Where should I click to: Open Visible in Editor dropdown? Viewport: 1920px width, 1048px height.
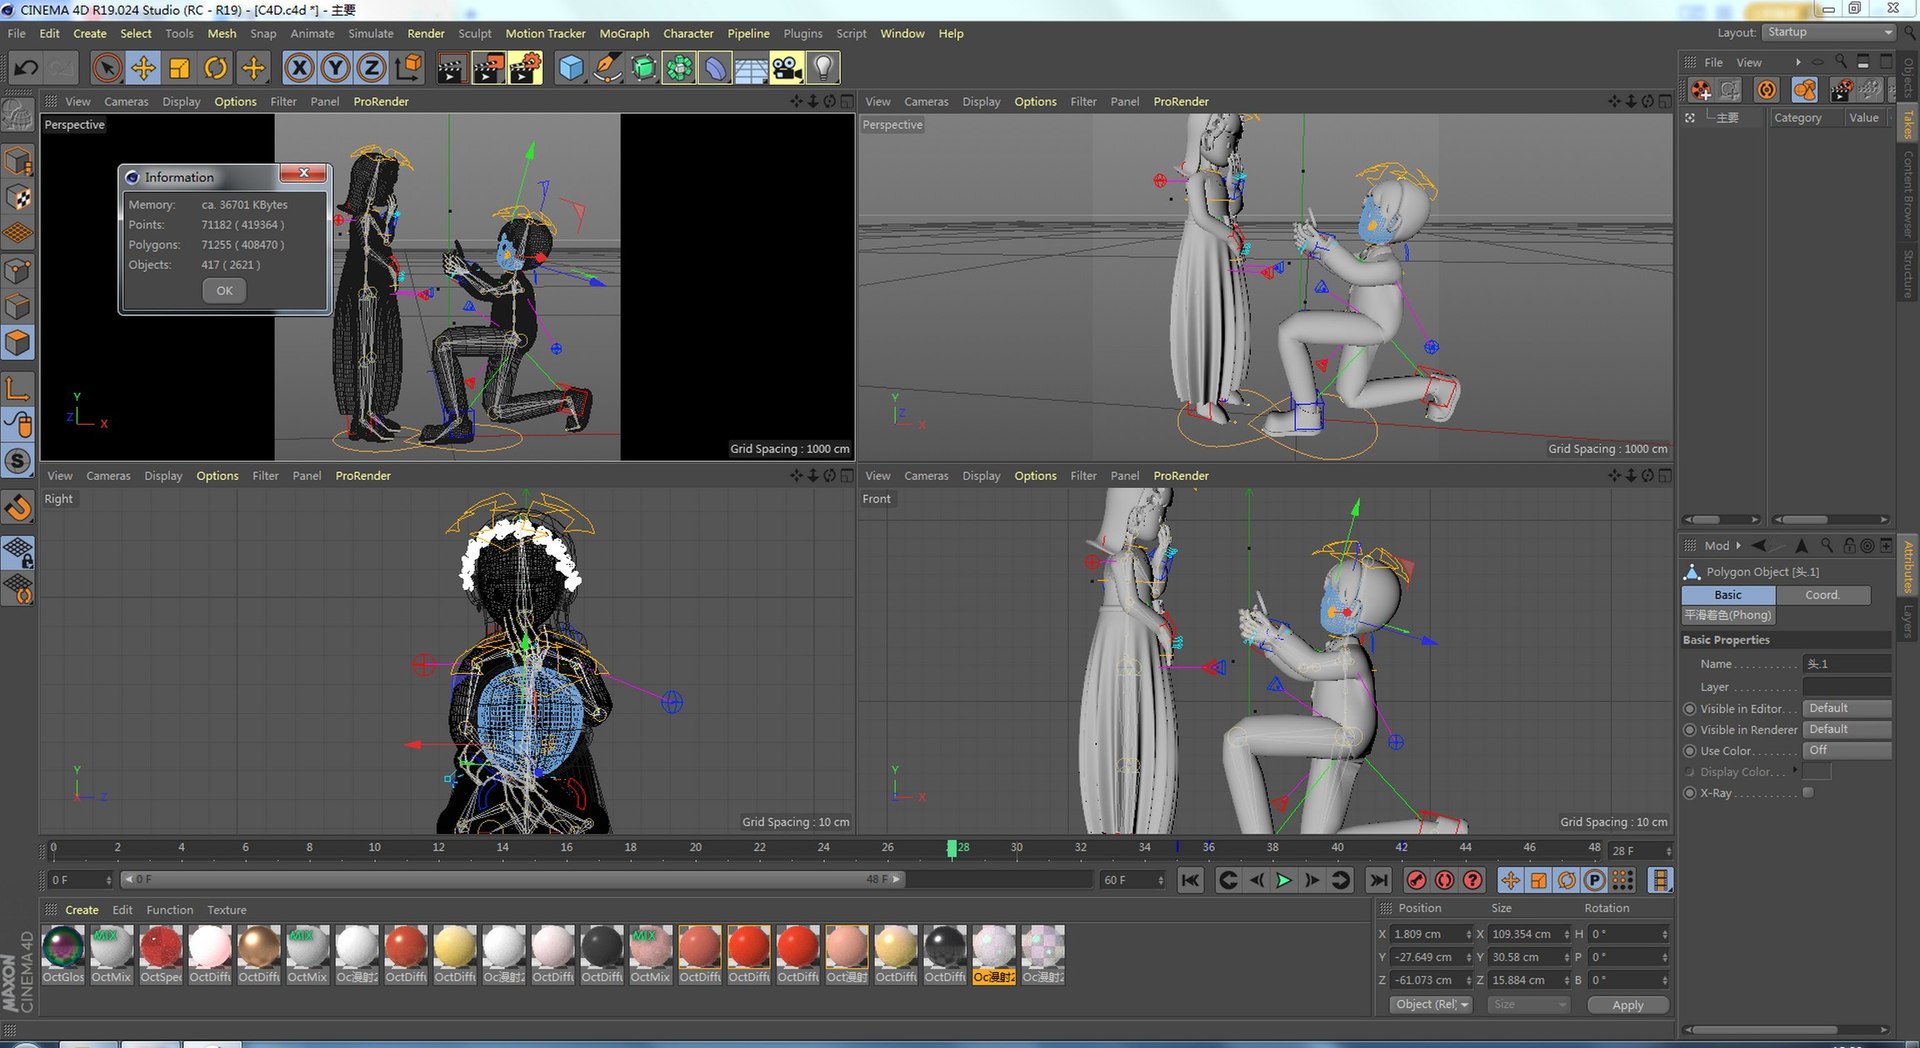[x=1846, y=708]
